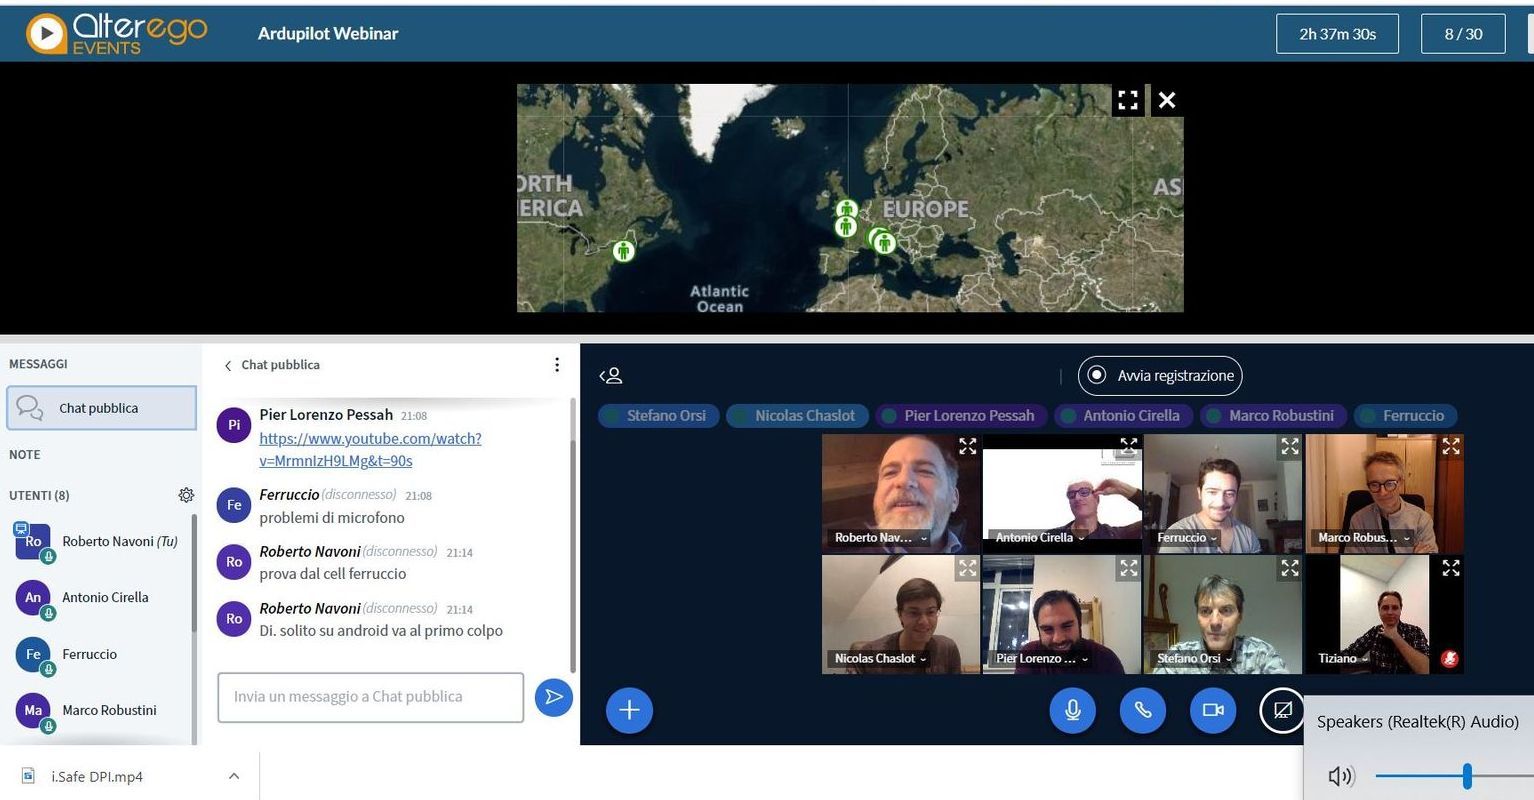Send the chat message with arrow button

tap(553, 697)
